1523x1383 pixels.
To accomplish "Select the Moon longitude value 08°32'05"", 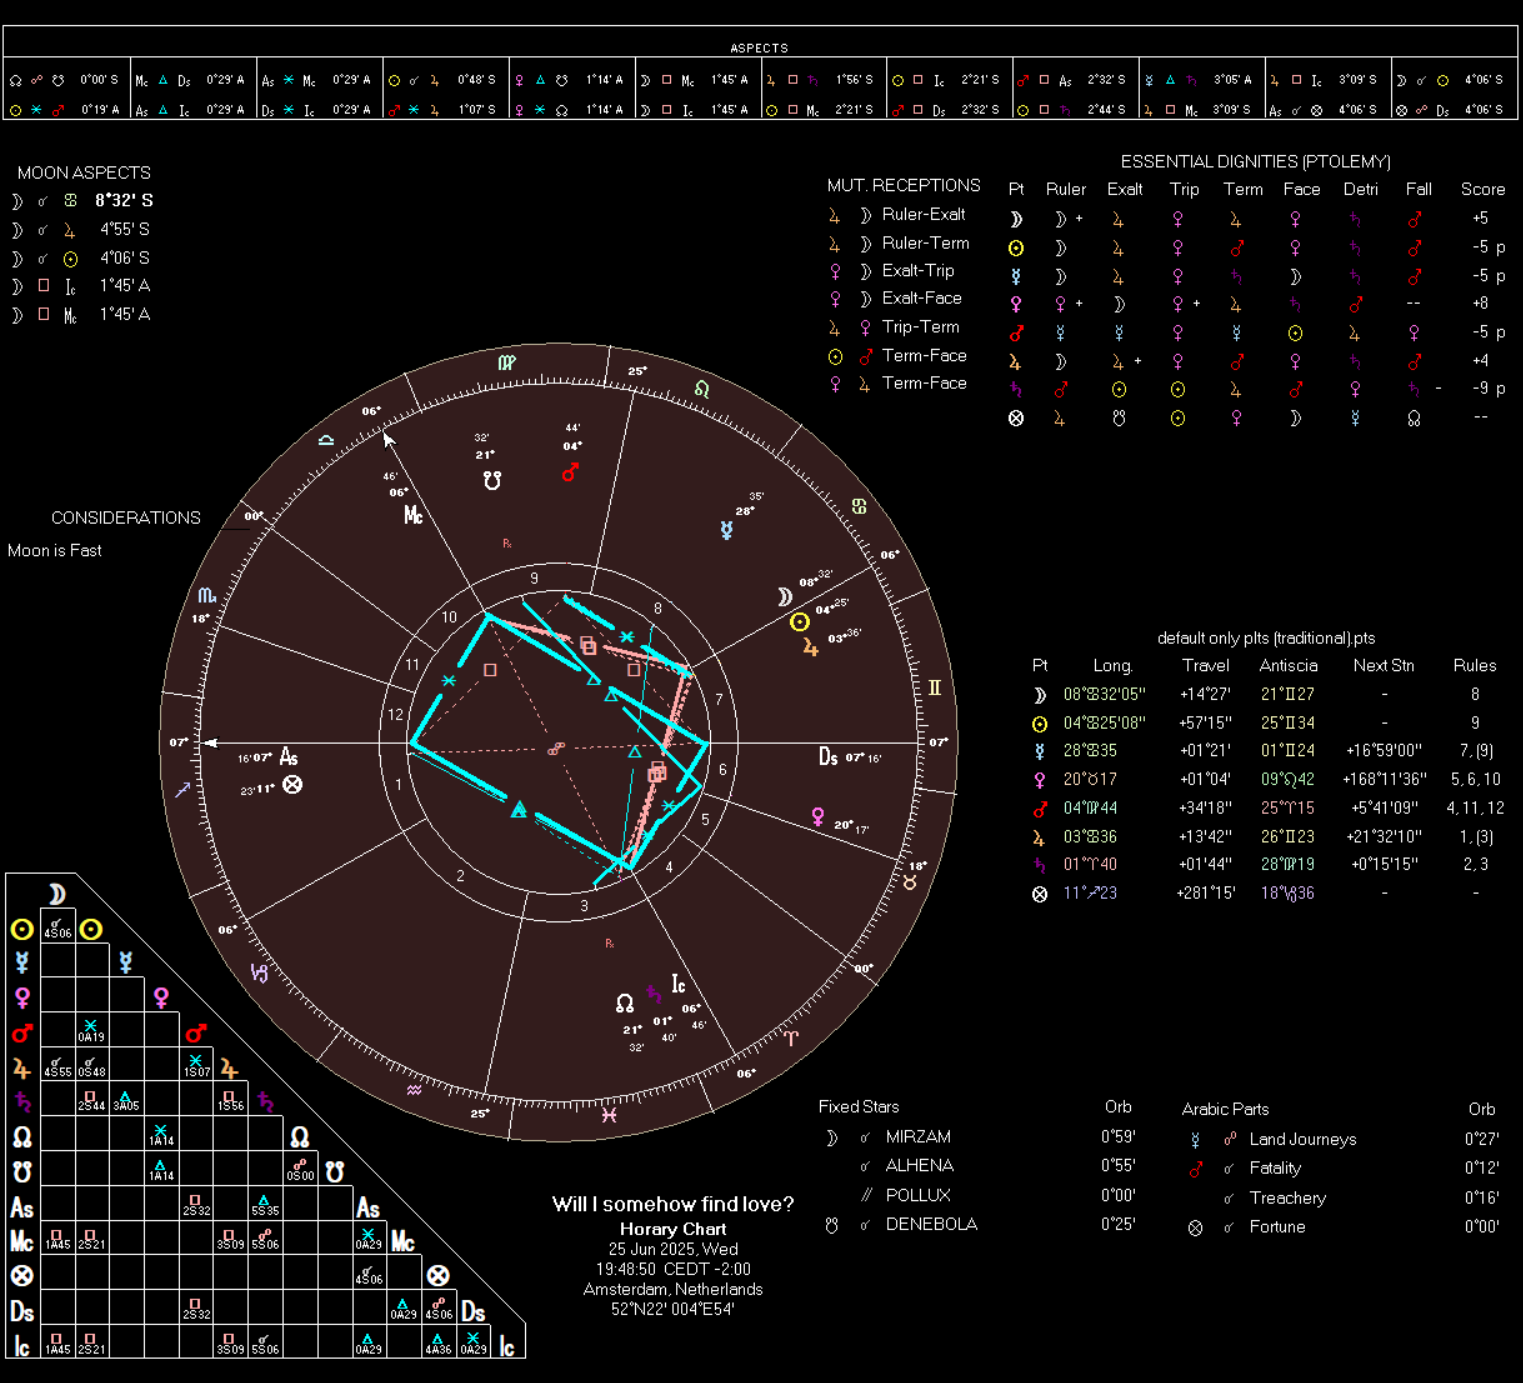I will pyautogui.click(x=1104, y=694).
